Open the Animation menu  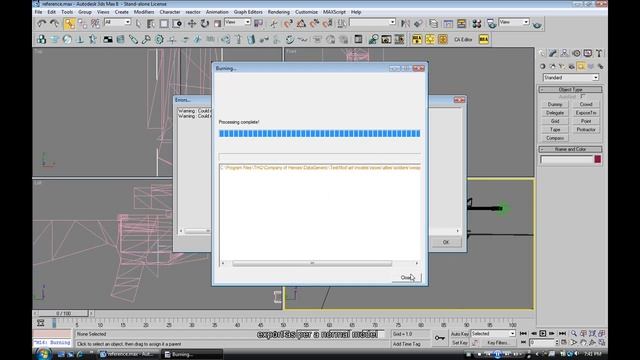coord(217,12)
